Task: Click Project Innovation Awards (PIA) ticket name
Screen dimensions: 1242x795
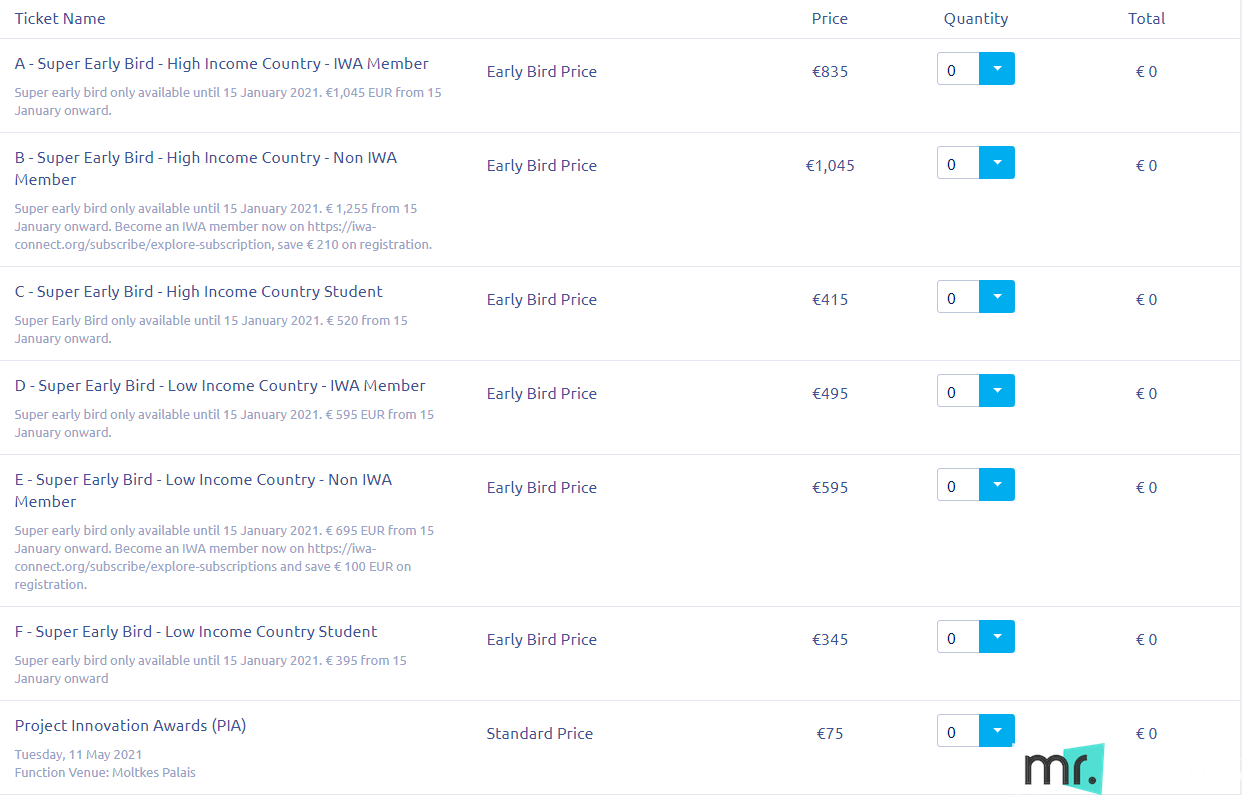Action: click(130, 726)
